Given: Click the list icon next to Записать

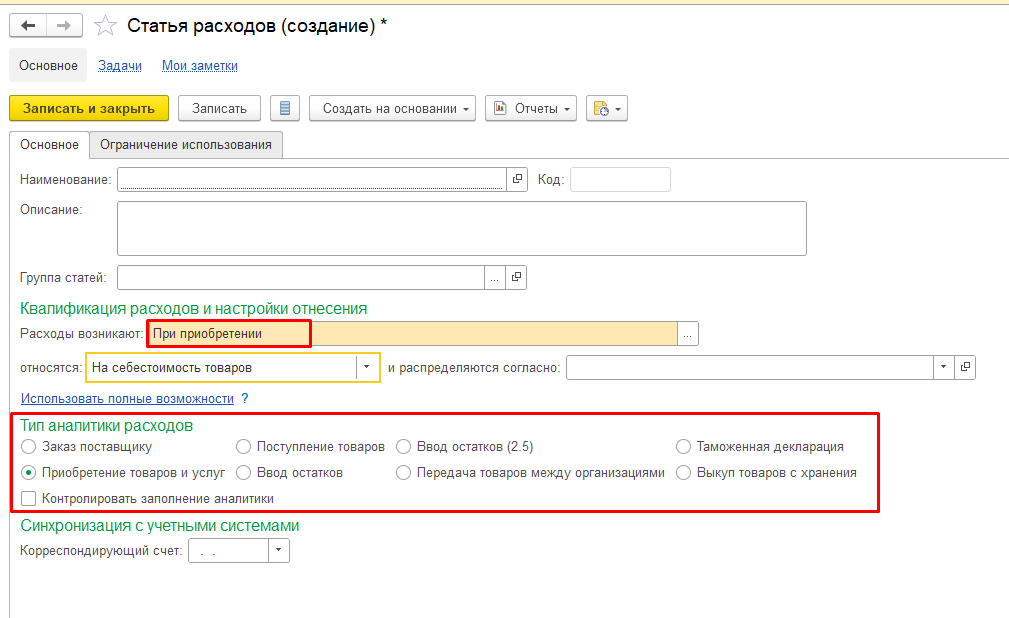Looking at the screenshot, I should coord(285,108).
